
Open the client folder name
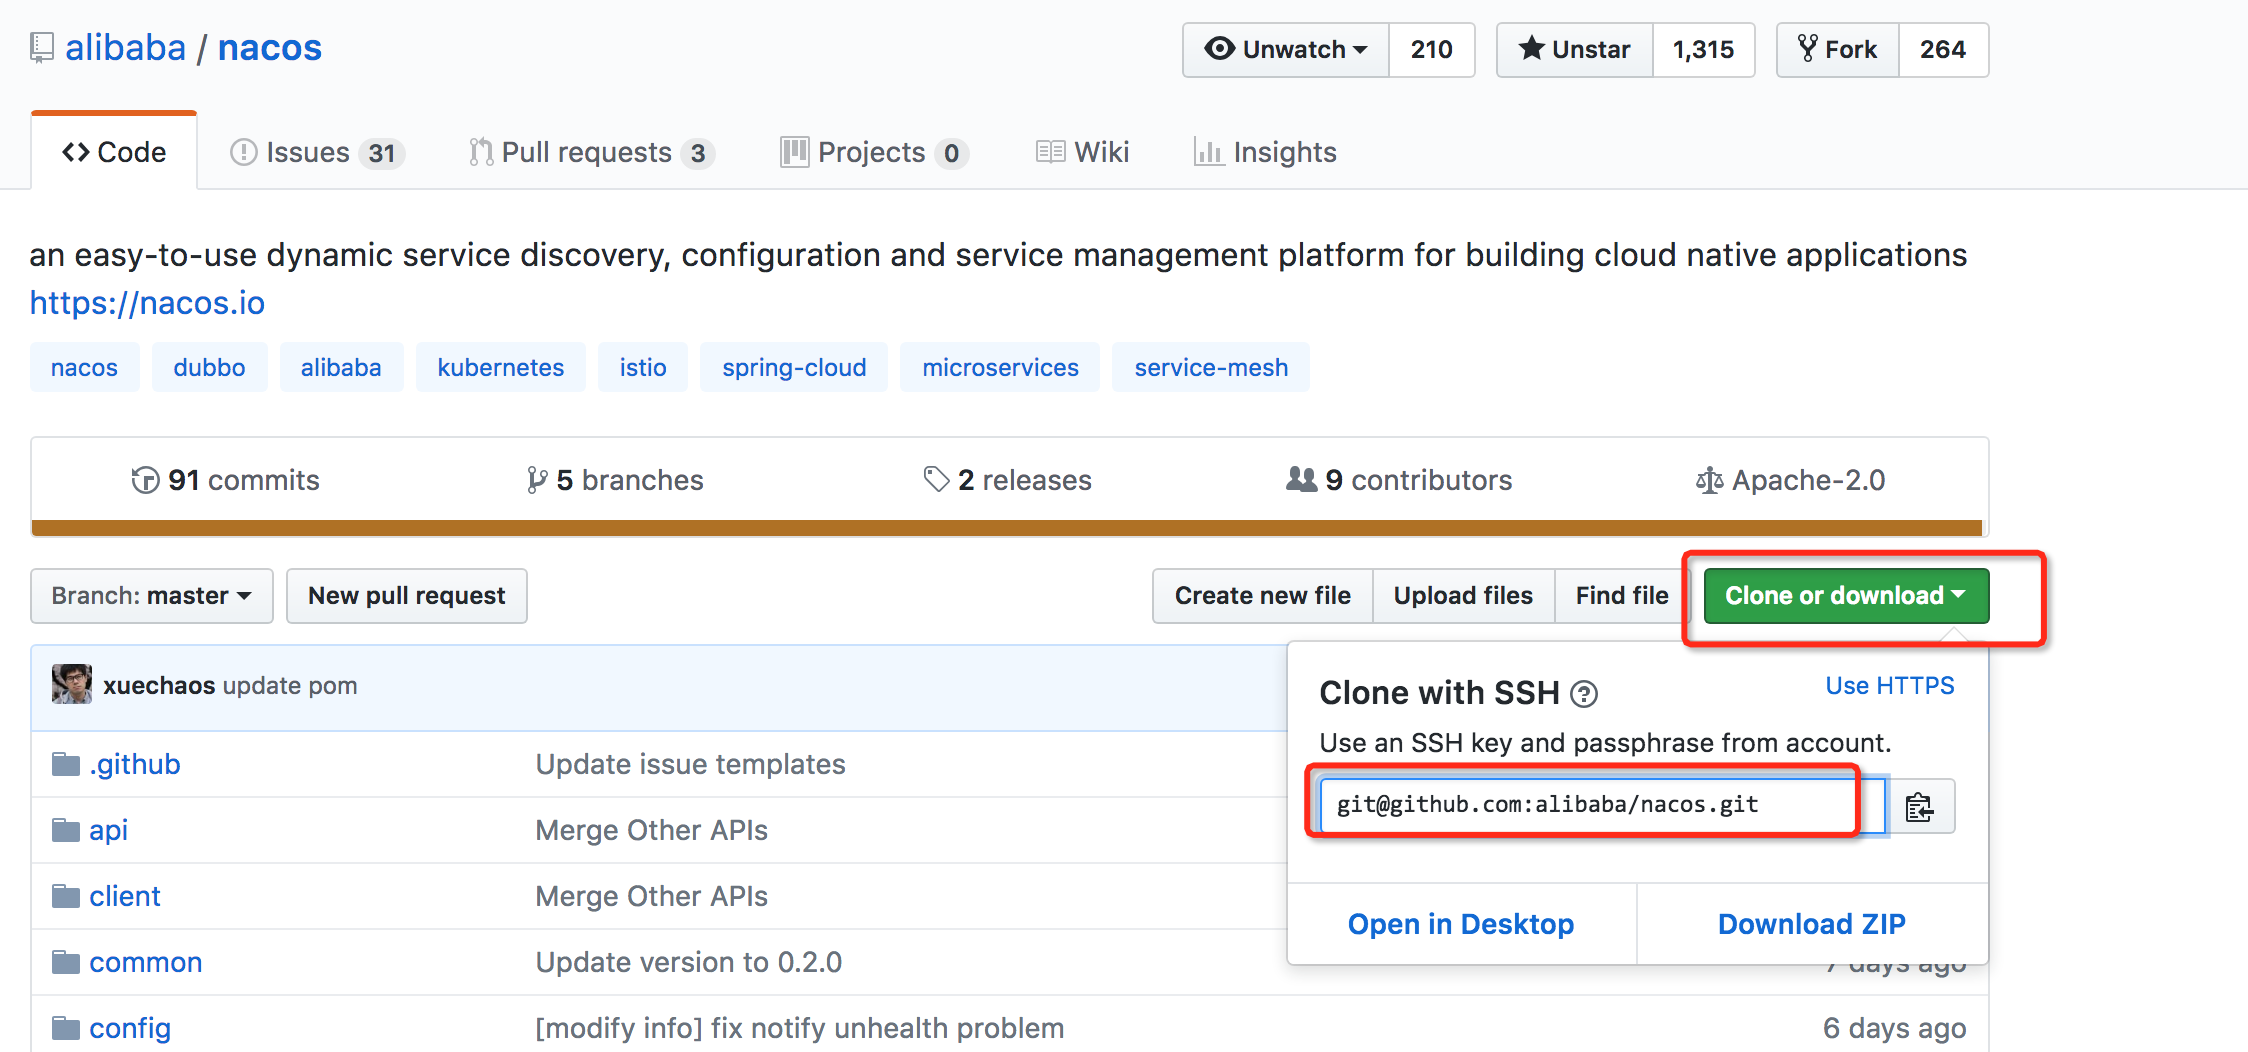125,896
